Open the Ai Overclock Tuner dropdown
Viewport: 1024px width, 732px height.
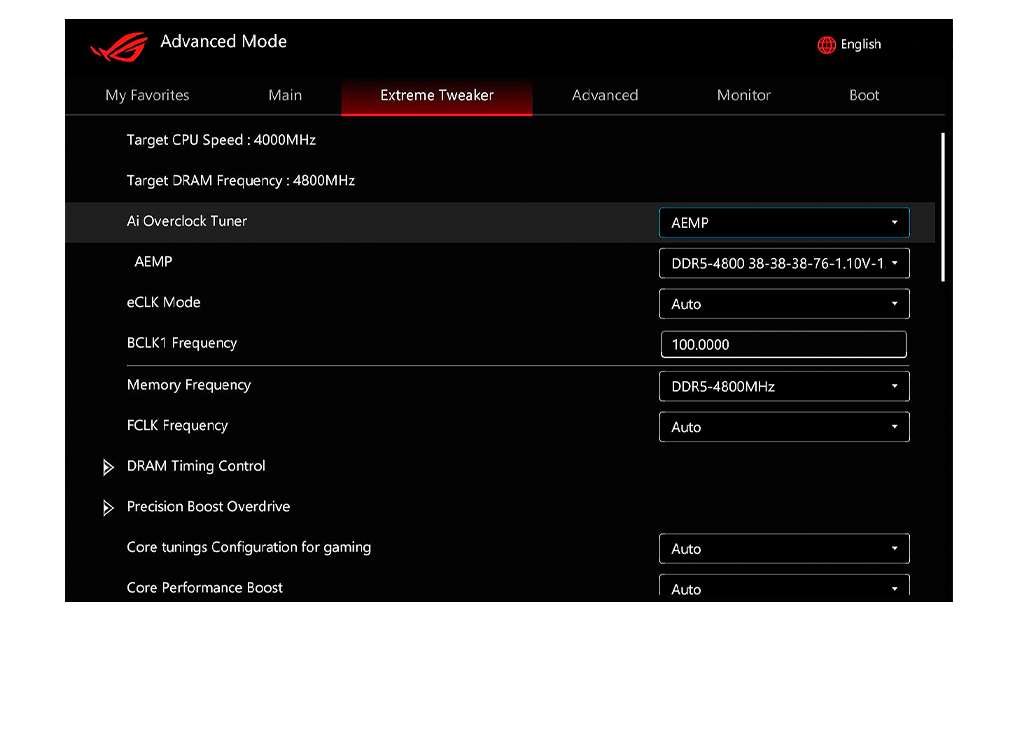point(783,222)
